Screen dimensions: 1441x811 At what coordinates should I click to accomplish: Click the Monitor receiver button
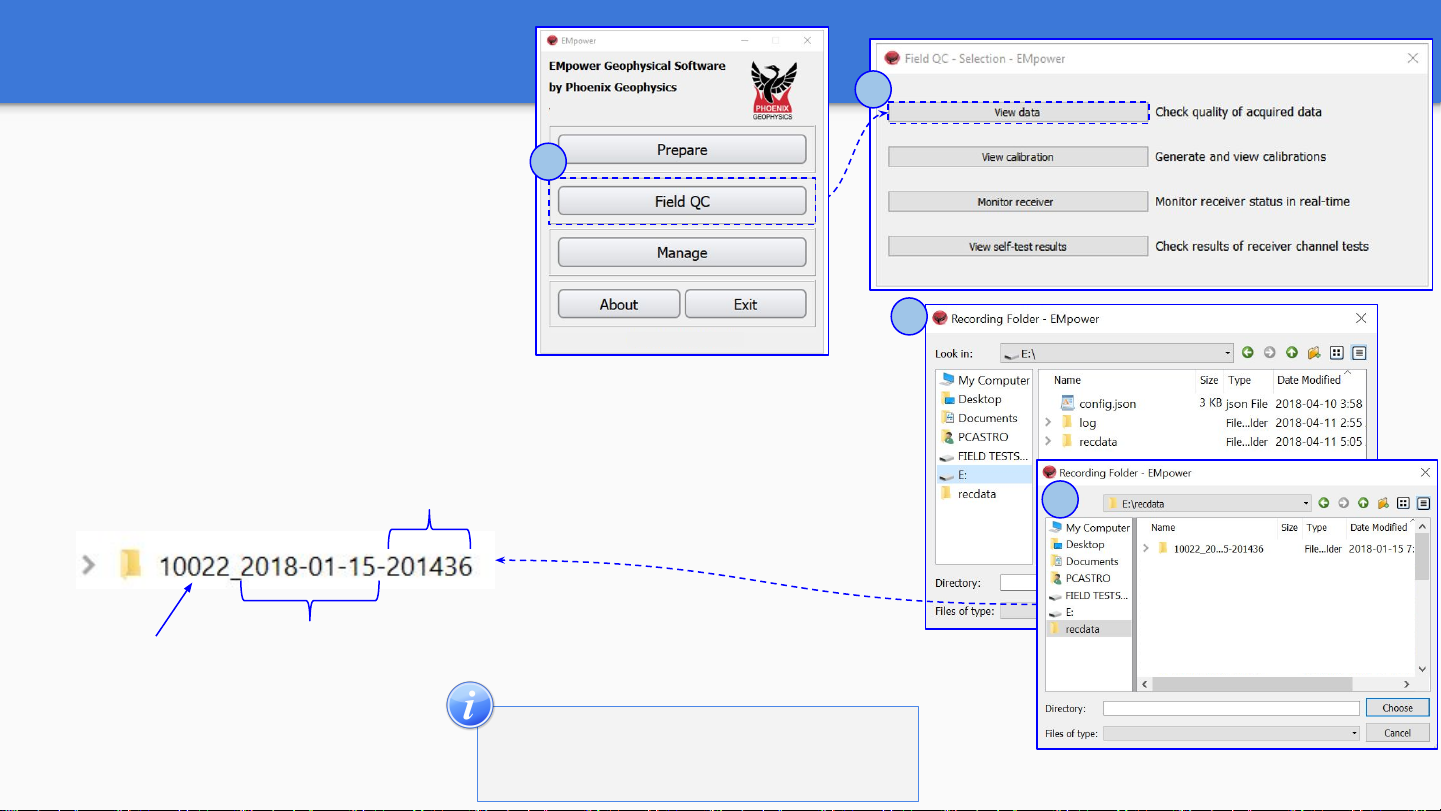[1018, 202]
